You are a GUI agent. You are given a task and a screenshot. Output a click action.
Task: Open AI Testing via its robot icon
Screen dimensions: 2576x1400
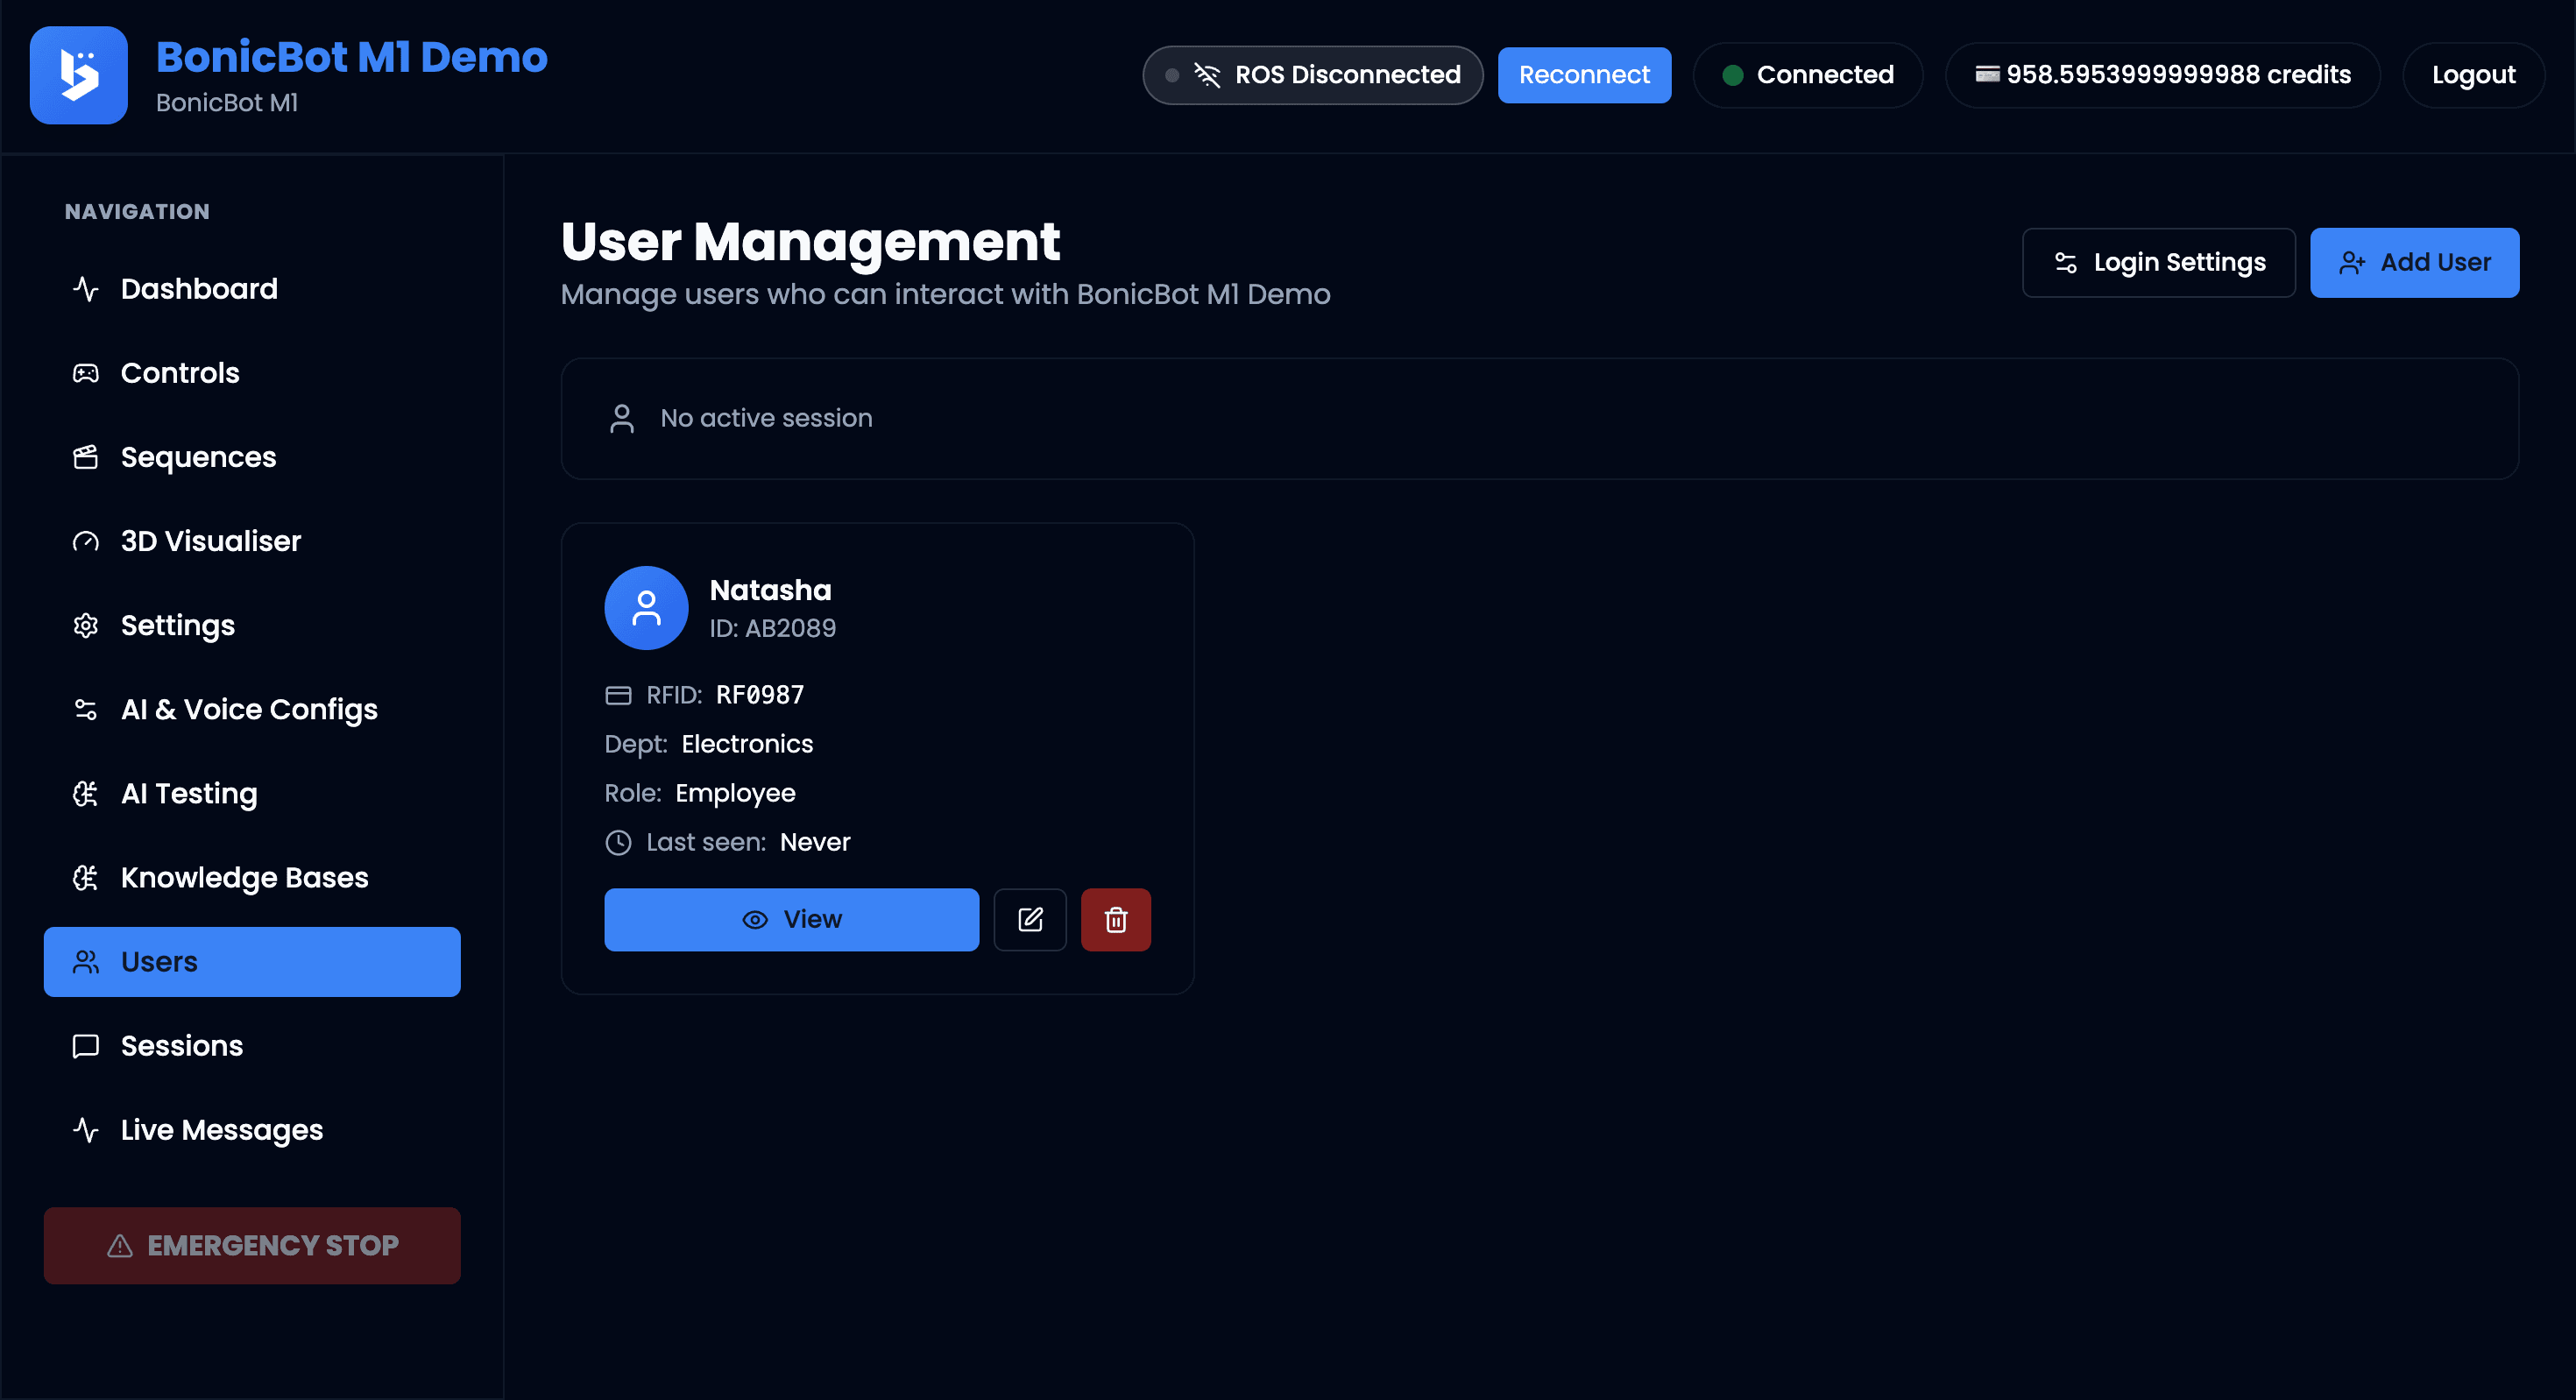click(x=85, y=793)
